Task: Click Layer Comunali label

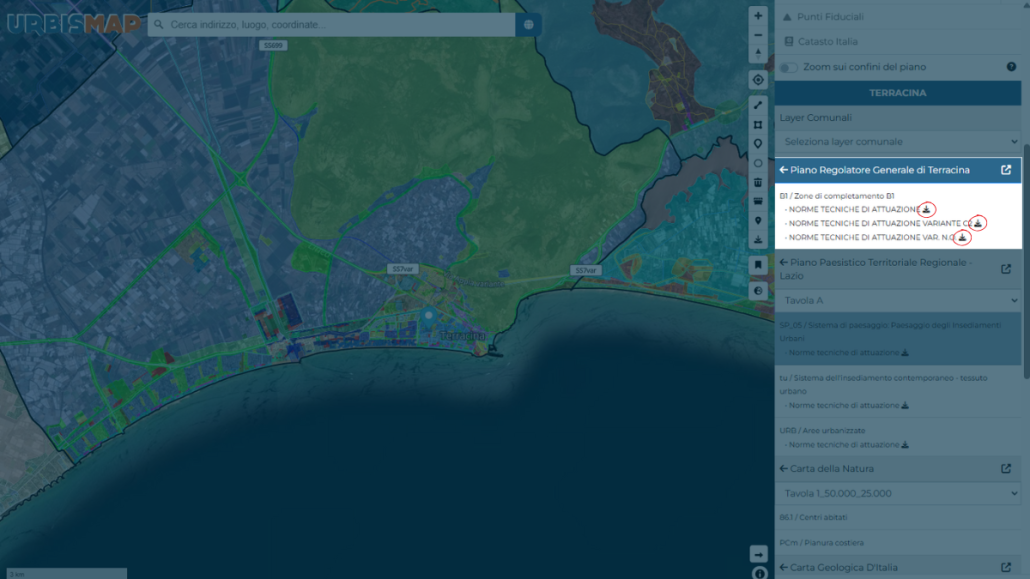Action: [816, 118]
